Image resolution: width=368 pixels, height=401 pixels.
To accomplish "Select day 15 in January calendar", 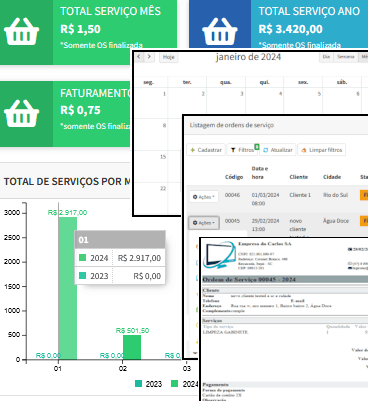I will coord(163,157).
